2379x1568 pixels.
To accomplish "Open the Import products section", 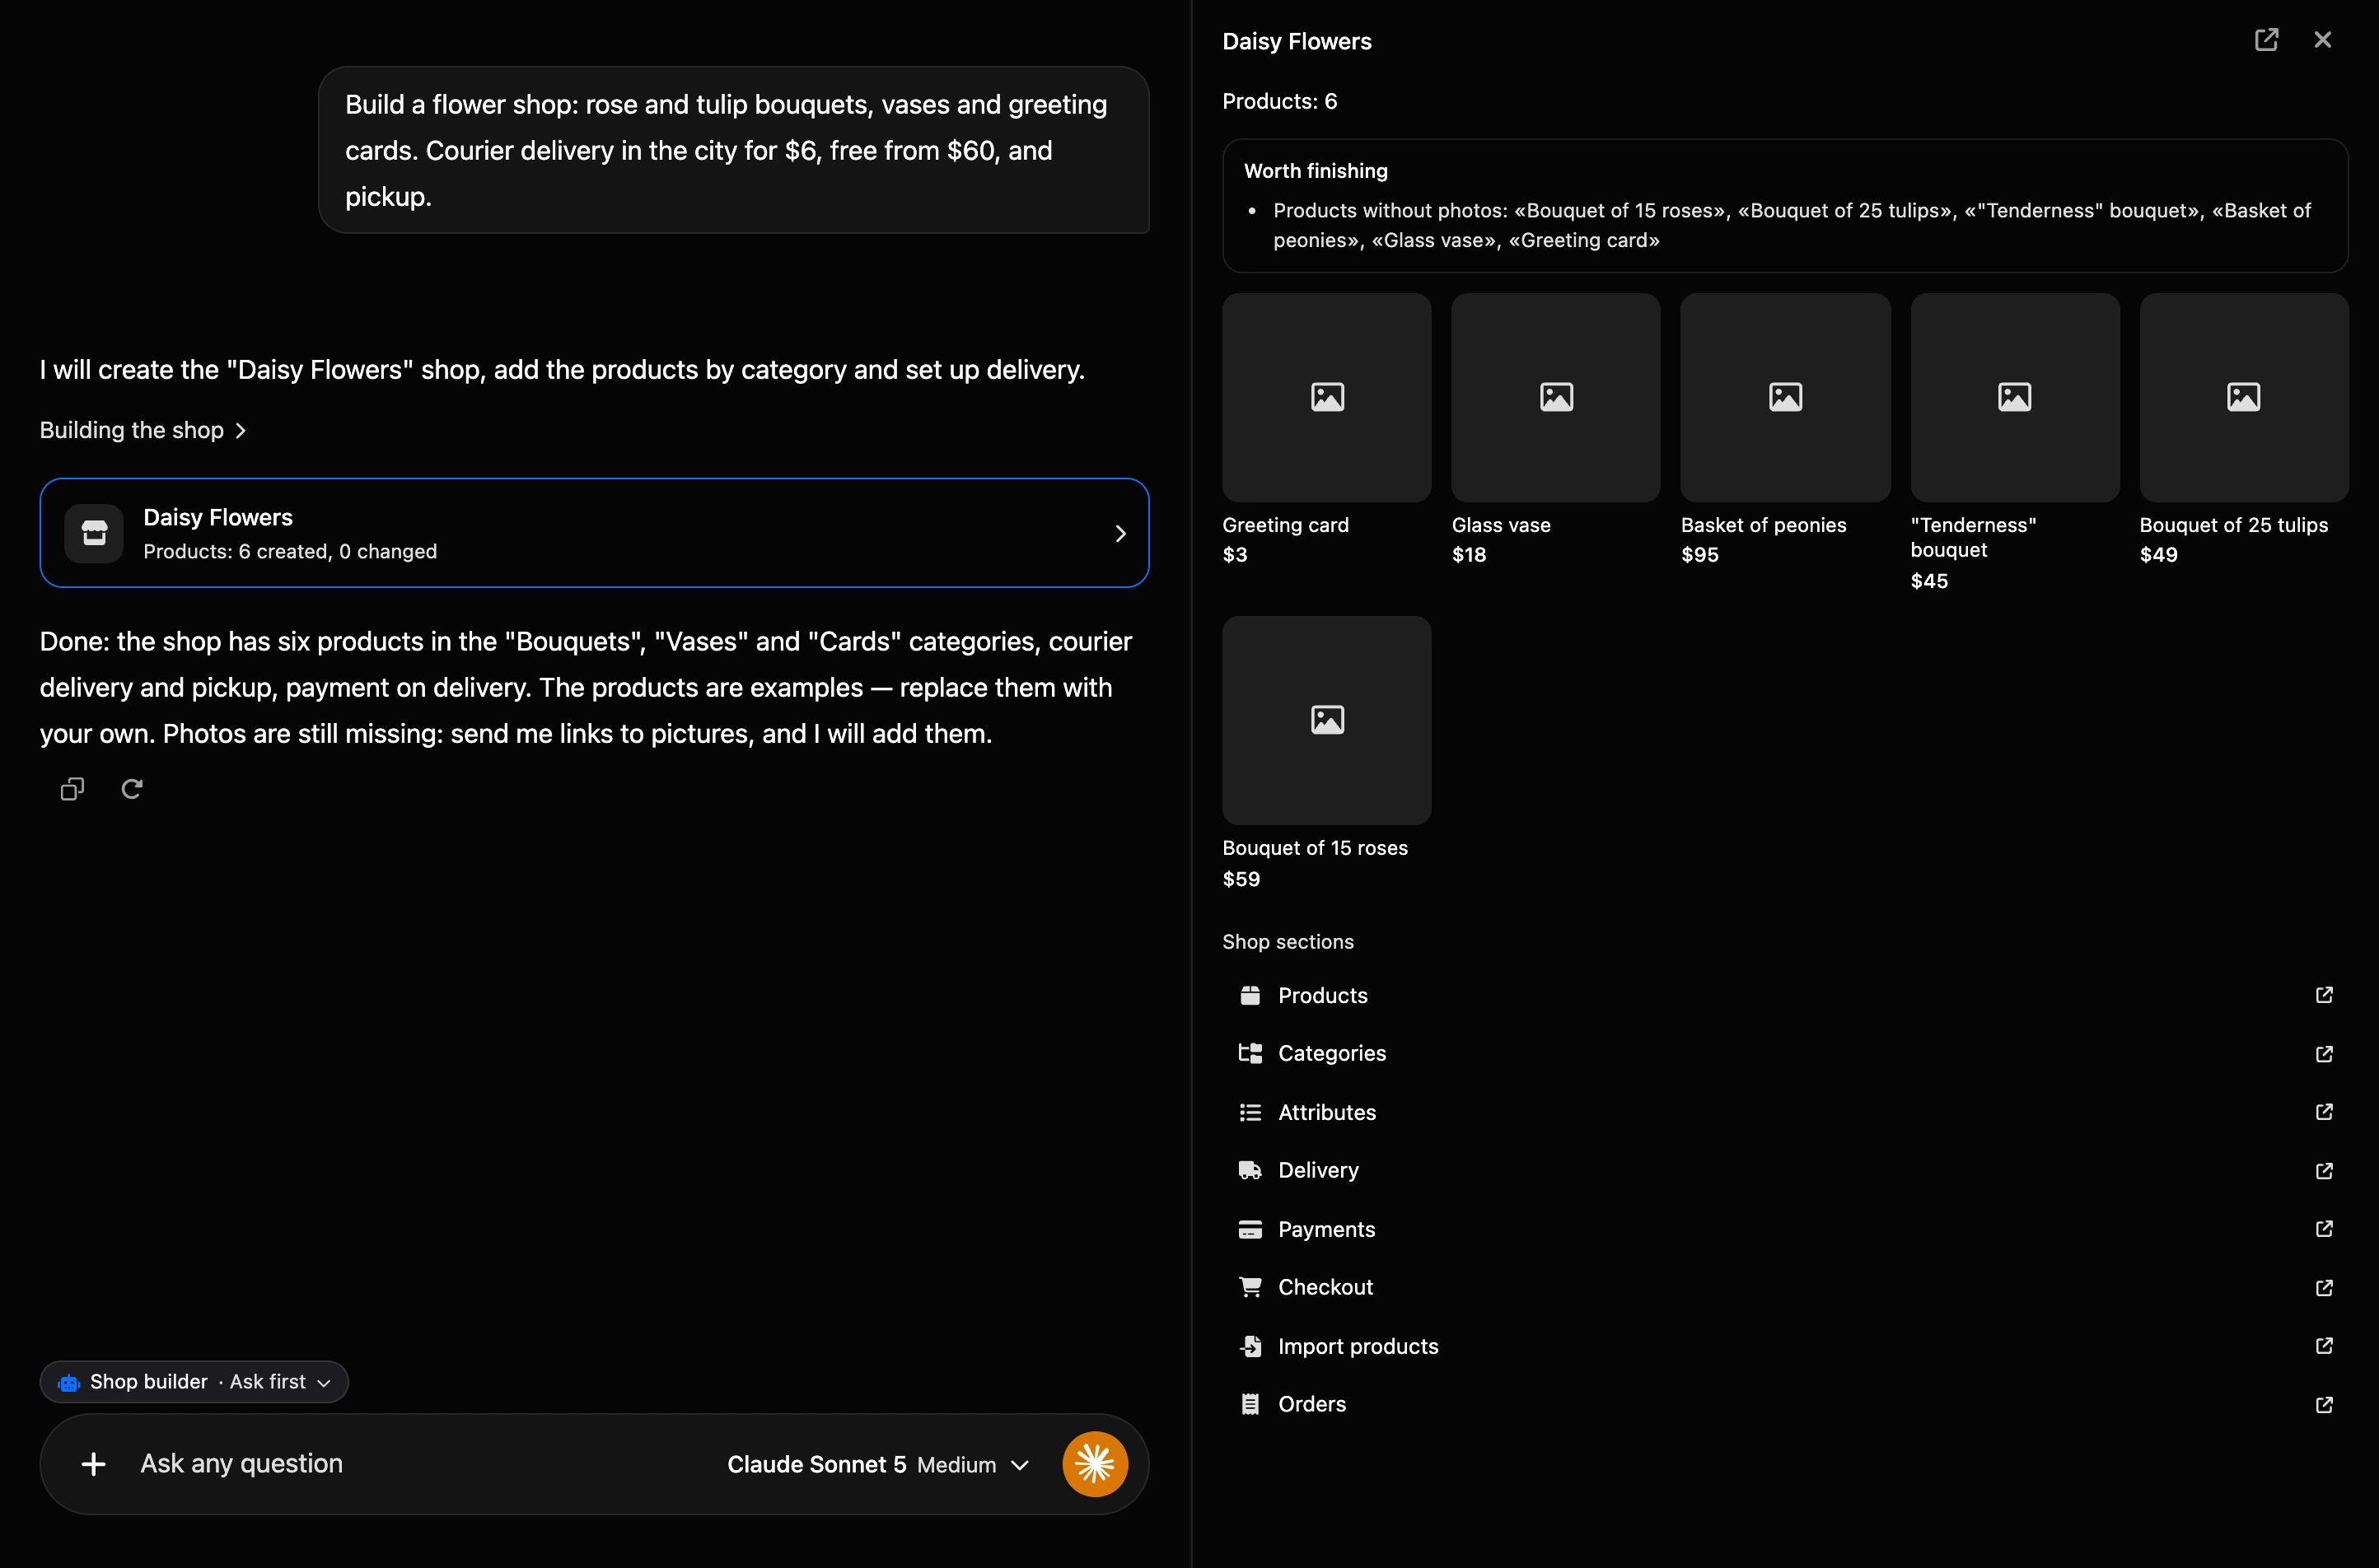I will (1785, 1346).
